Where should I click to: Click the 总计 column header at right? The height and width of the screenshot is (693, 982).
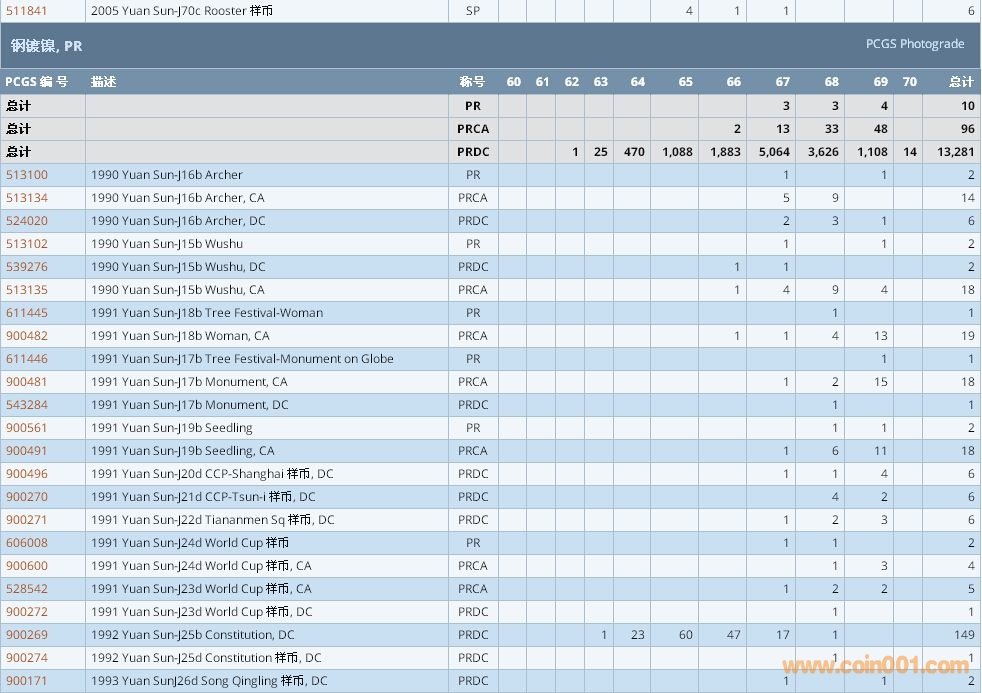(960, 82)
